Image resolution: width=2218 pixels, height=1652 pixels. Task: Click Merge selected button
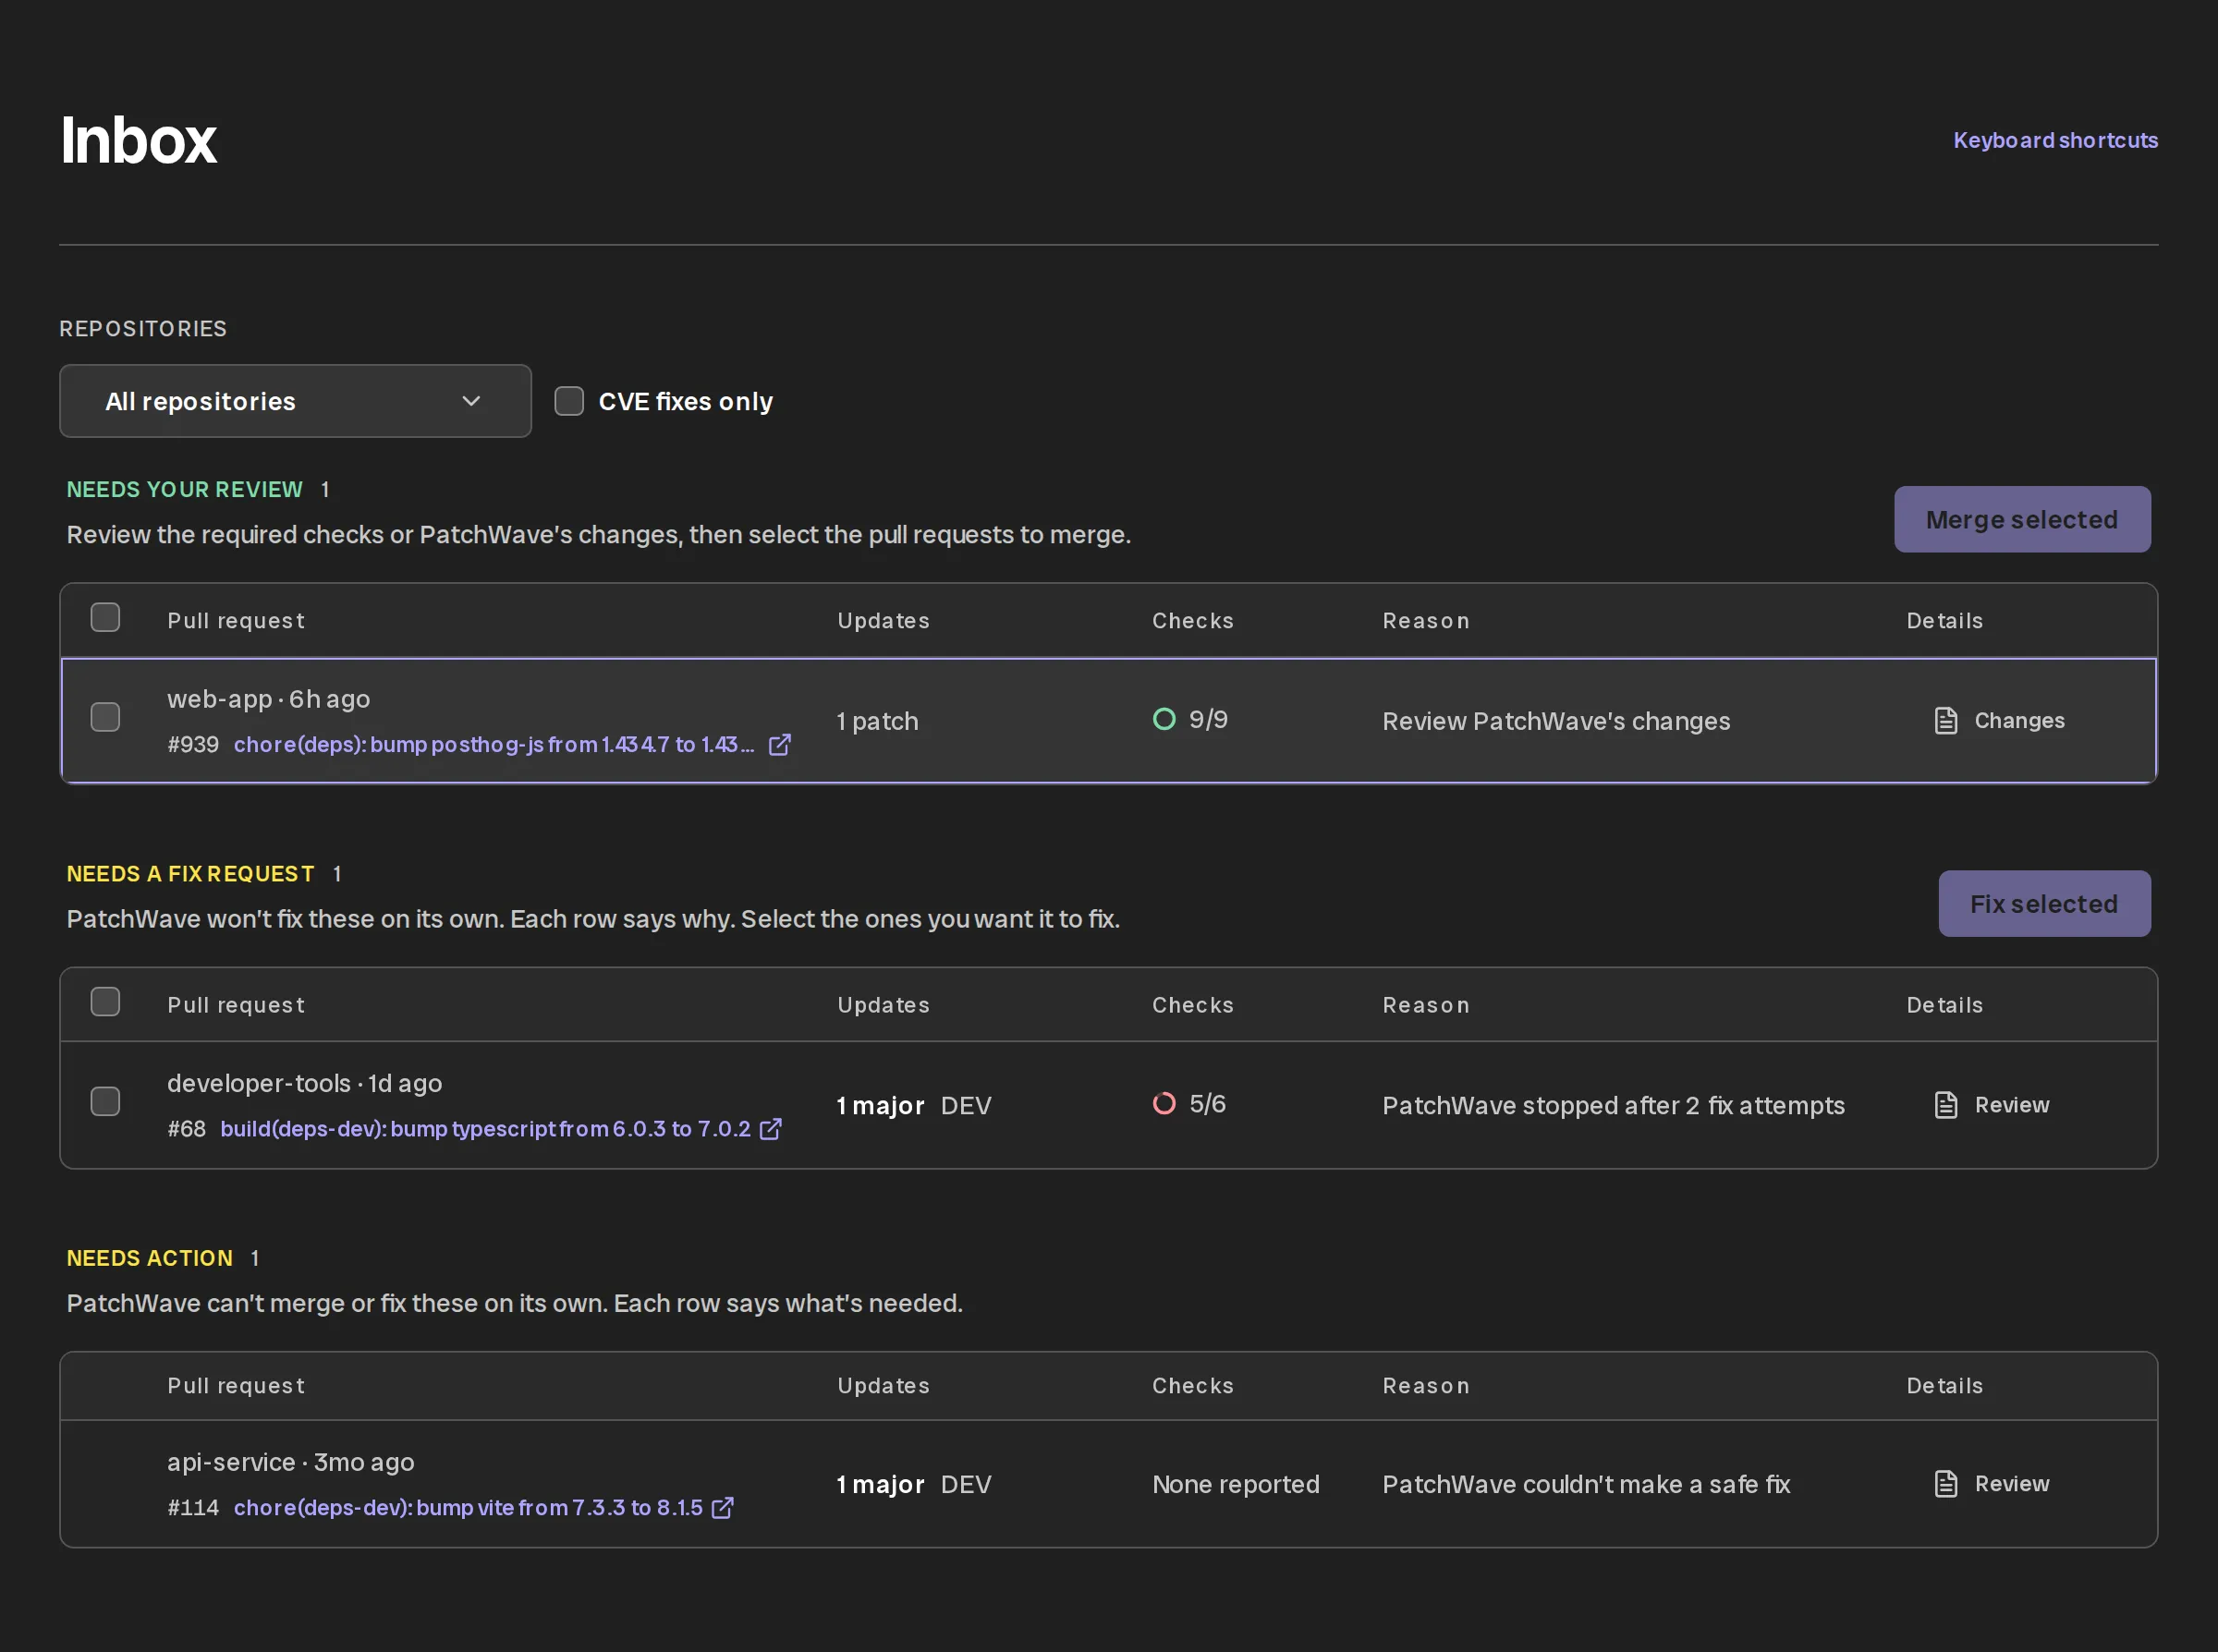(2022, 519)
